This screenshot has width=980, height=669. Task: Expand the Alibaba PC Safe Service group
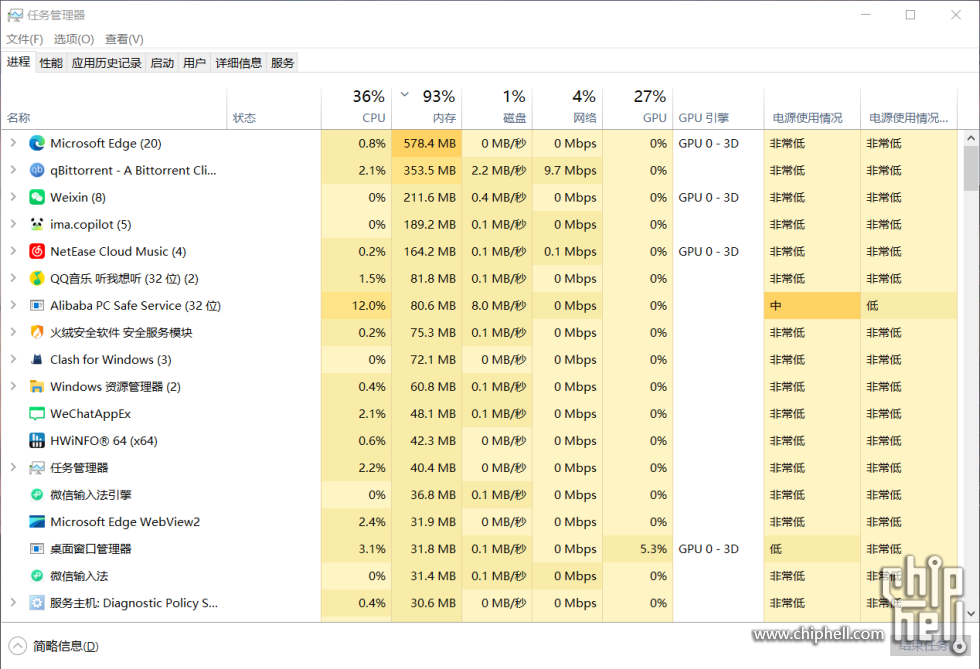tap(13, 305)
